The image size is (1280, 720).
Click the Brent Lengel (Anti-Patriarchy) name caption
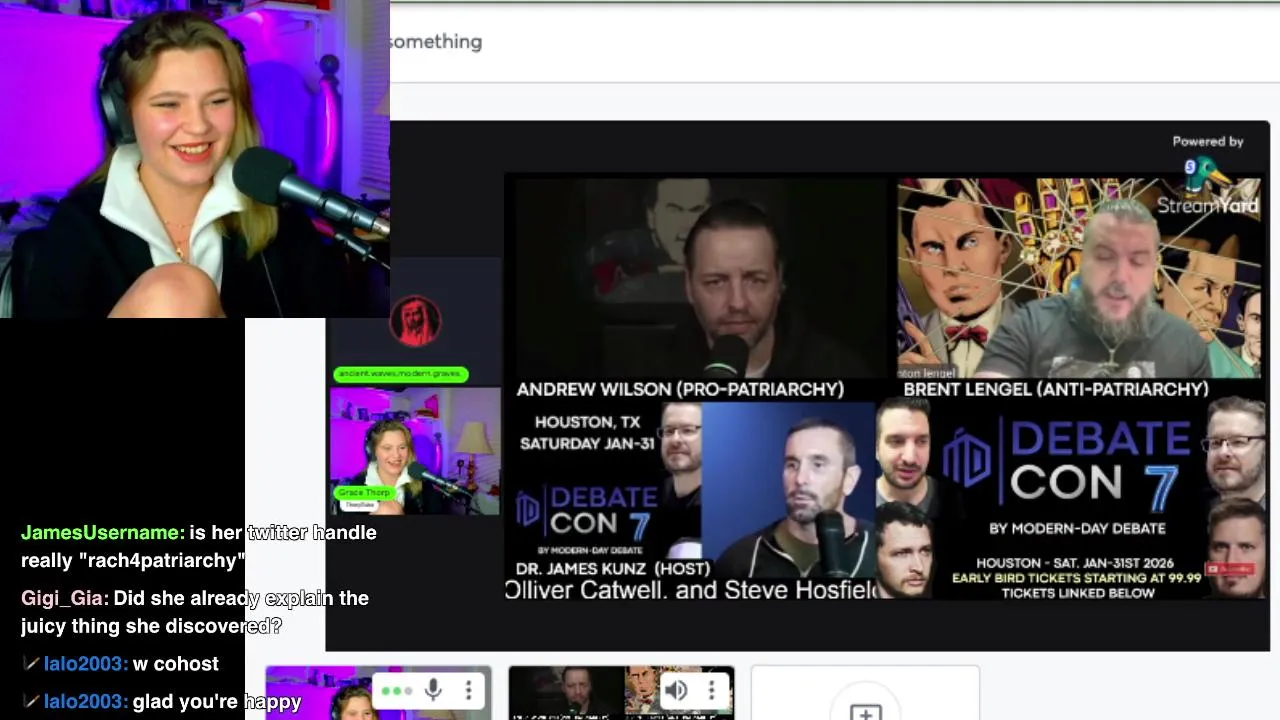point(1056,390)
